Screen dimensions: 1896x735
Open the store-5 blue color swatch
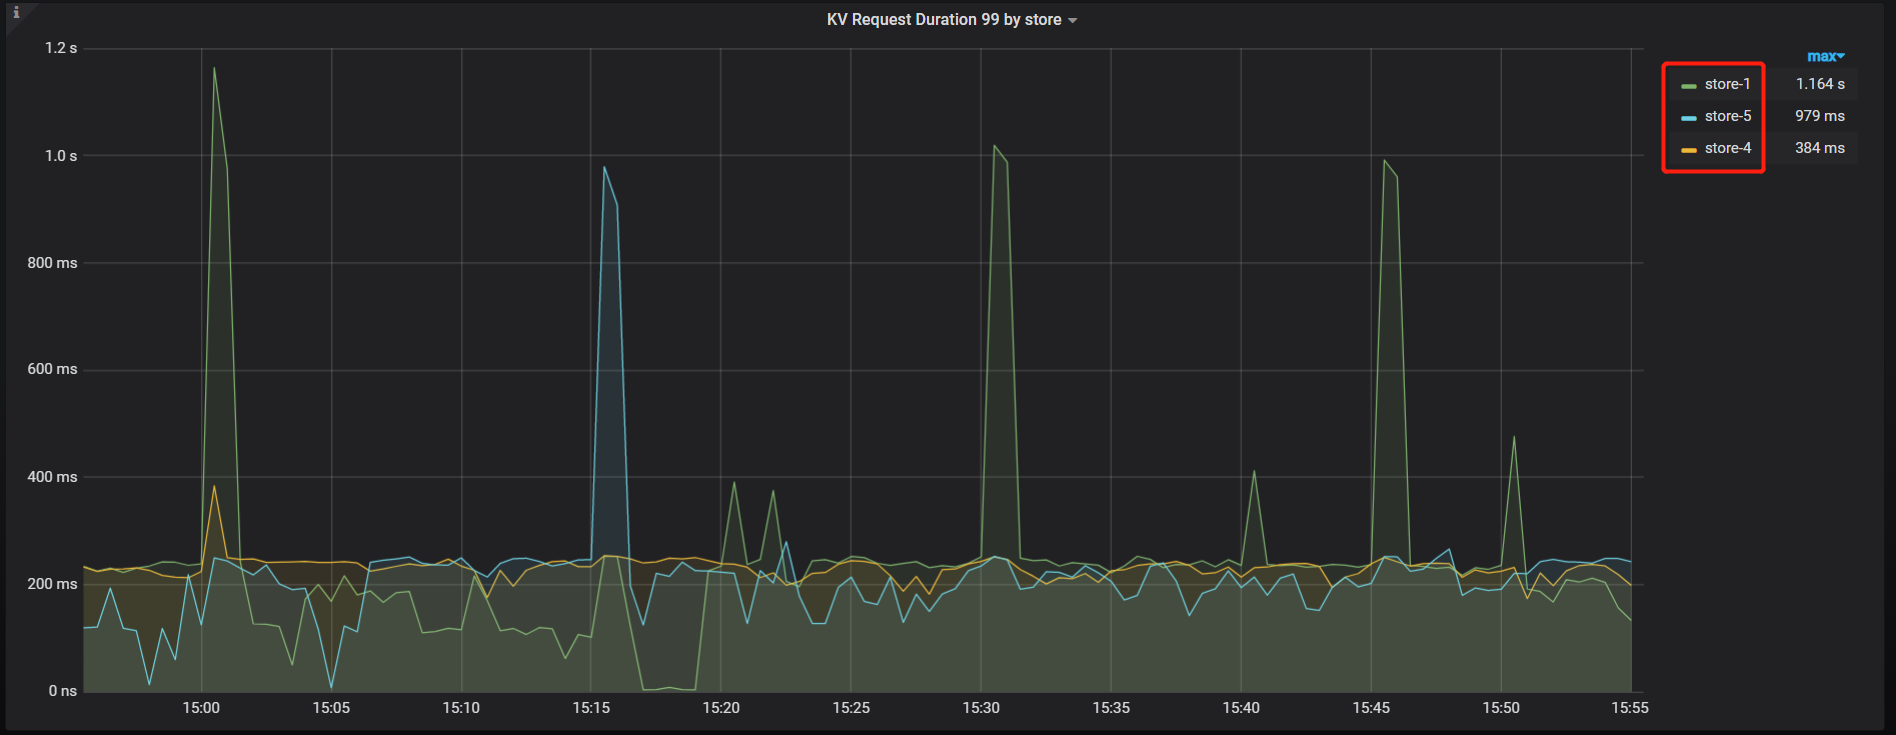(1689, 118)
